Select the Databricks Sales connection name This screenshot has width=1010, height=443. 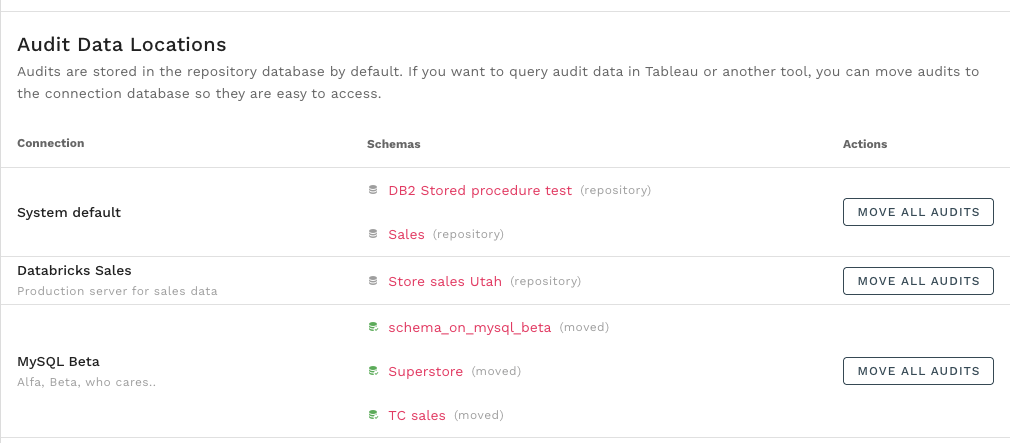[74, 270]
